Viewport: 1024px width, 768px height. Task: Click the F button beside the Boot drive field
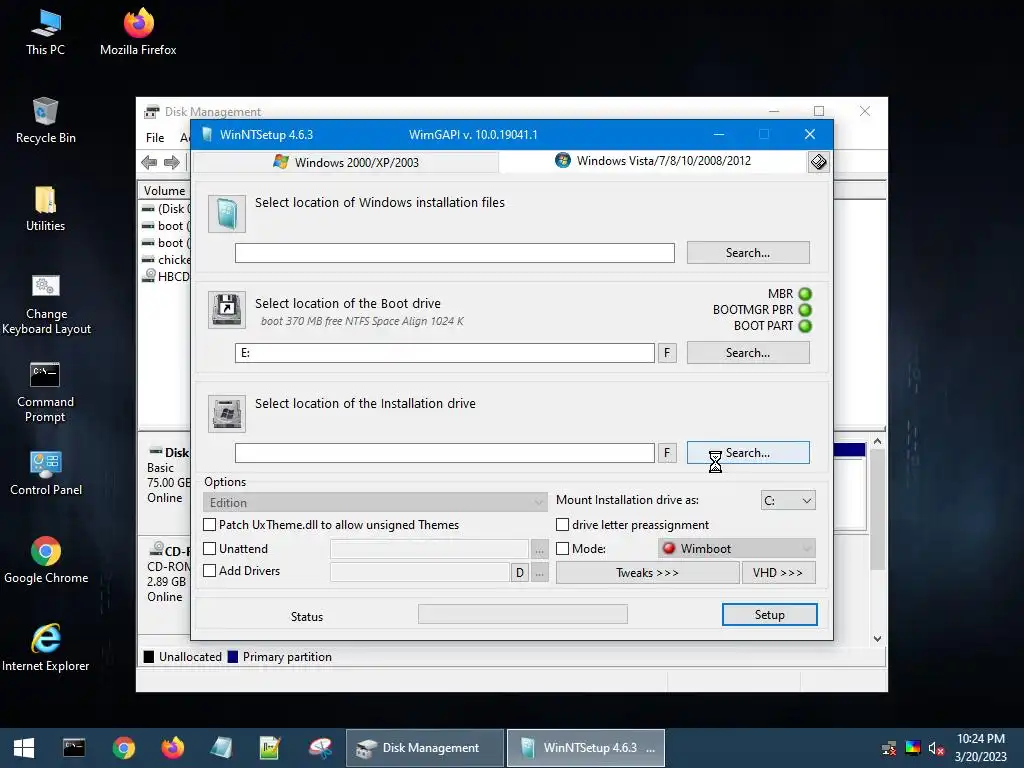(667, 353)
